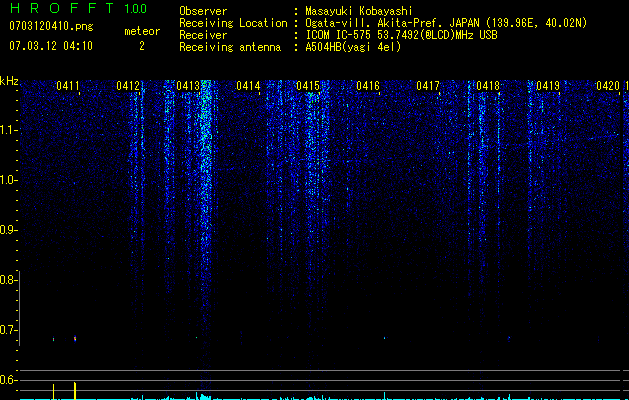Screen dimensions: 629x400
Task: Click the 0416 time marker
Action: [x=368, y=86]
